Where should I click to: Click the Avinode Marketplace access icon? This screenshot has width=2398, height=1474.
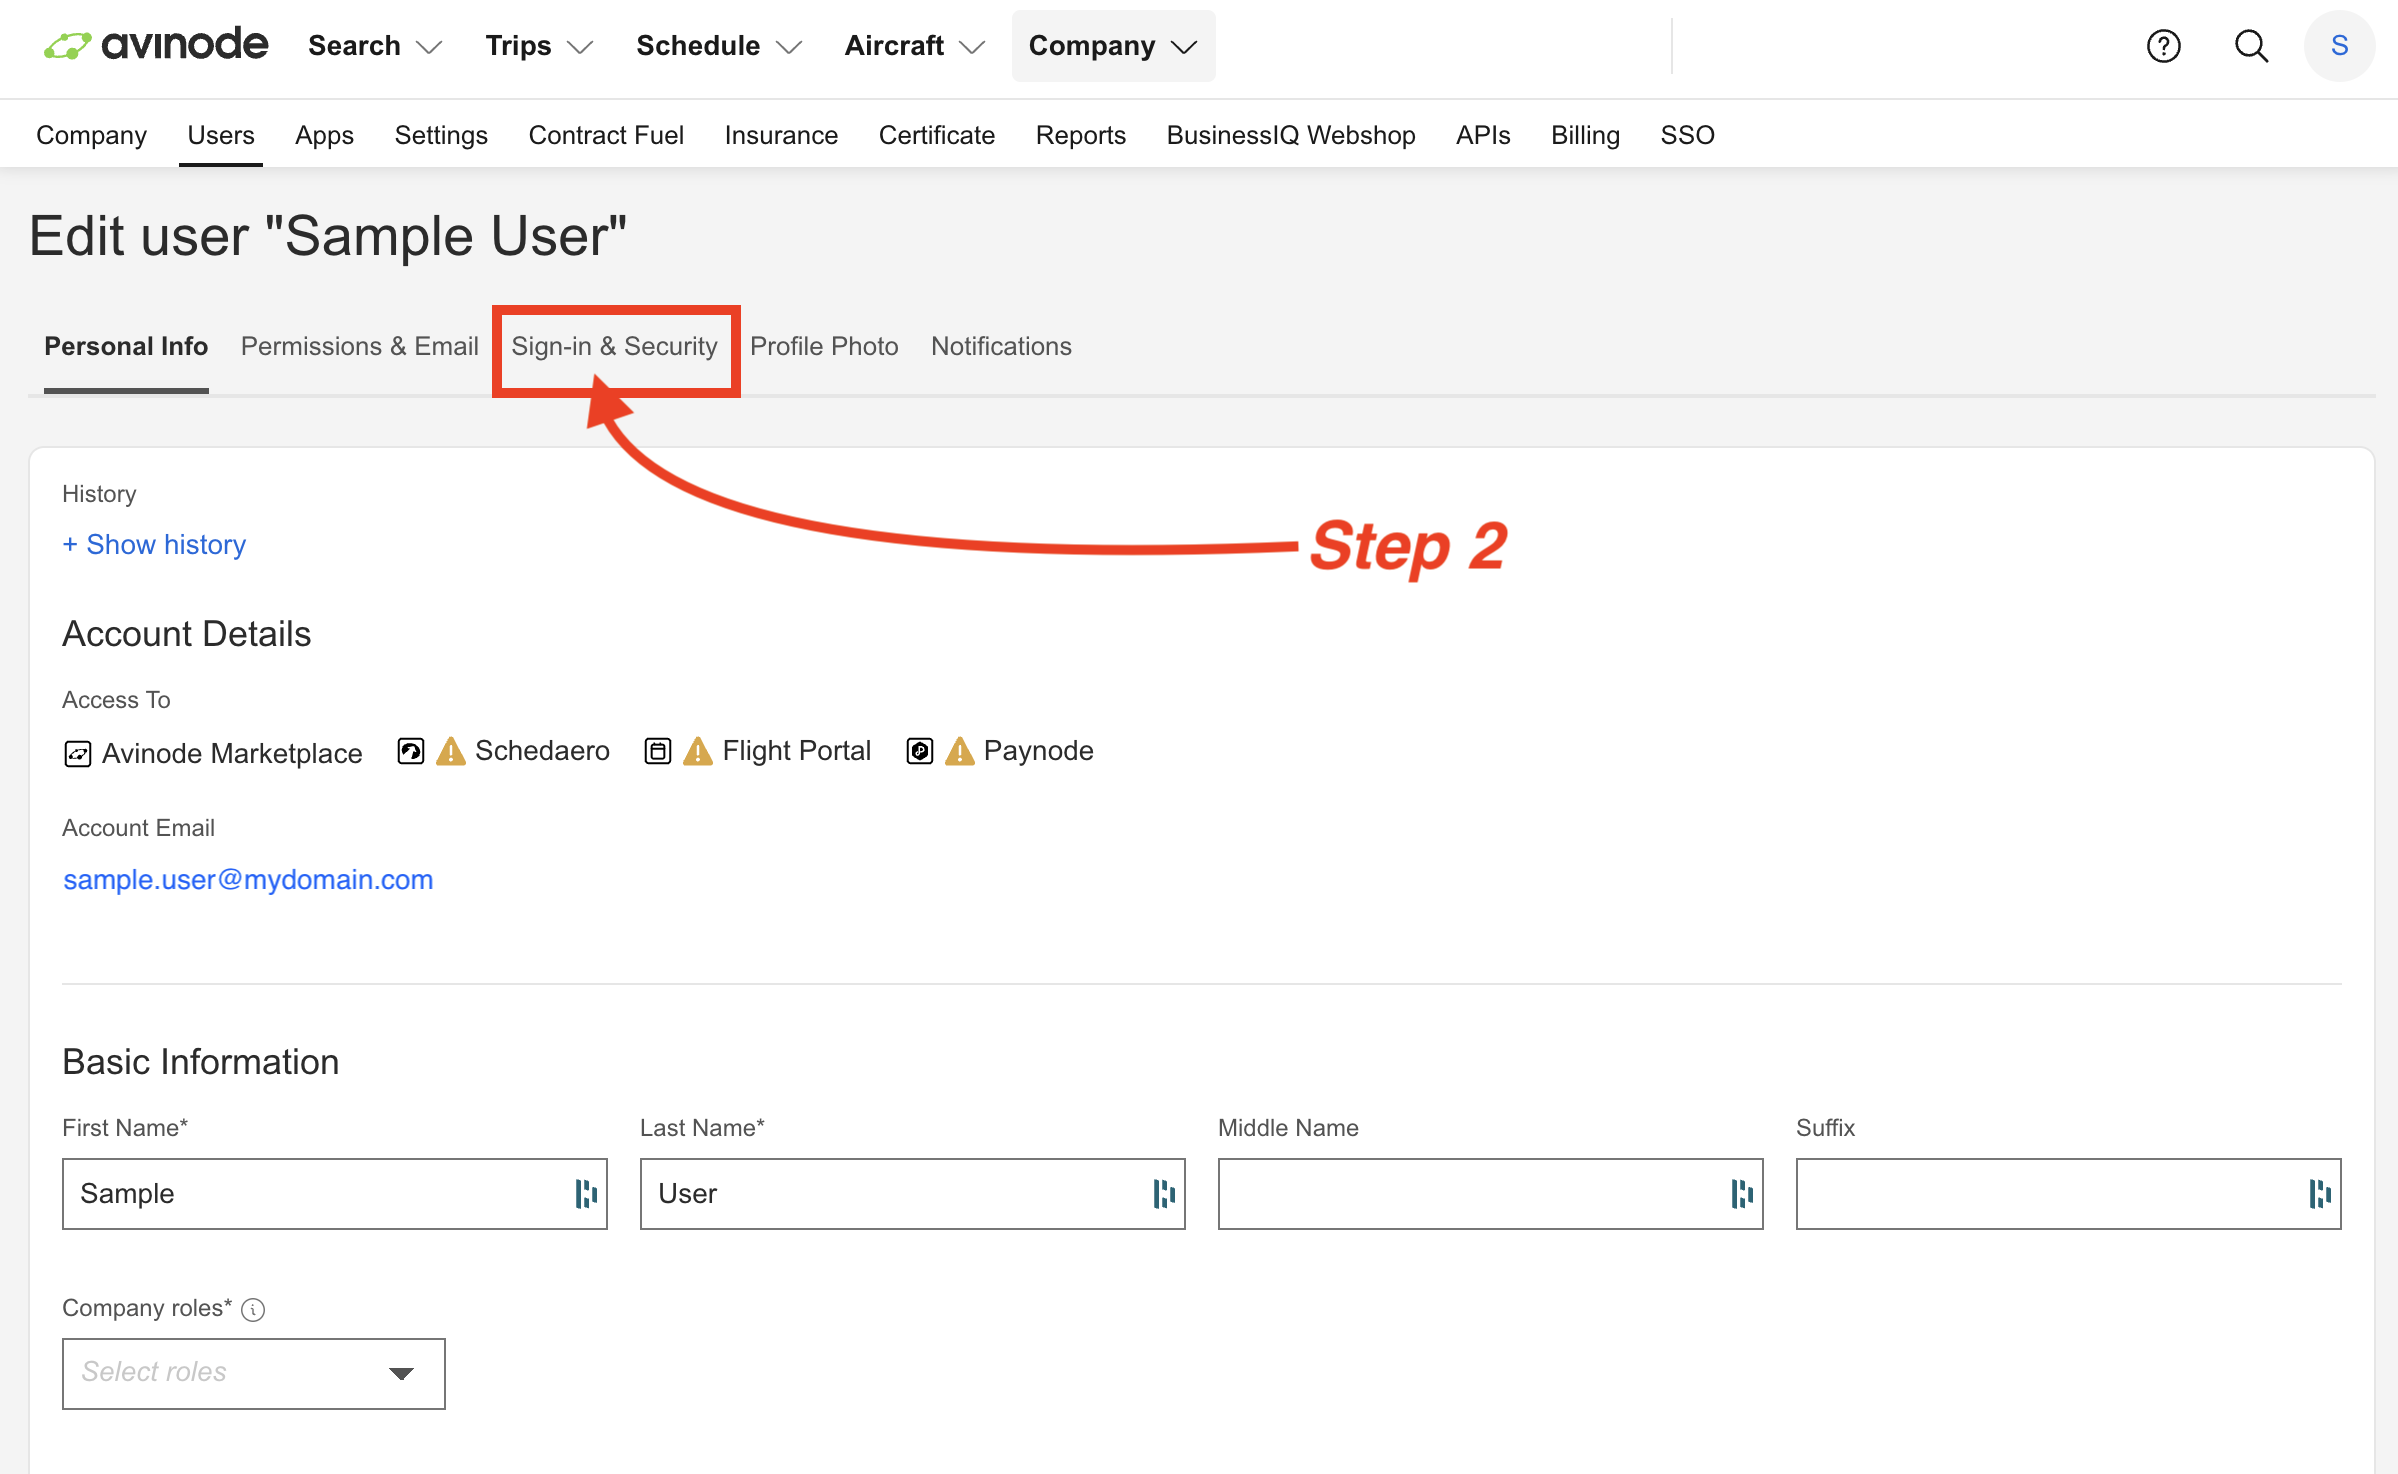click(x=77, y=752)
